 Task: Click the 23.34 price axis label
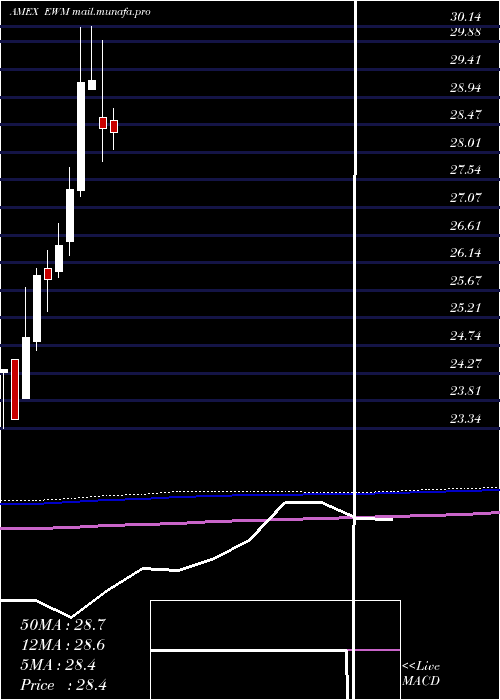point(466,419)
